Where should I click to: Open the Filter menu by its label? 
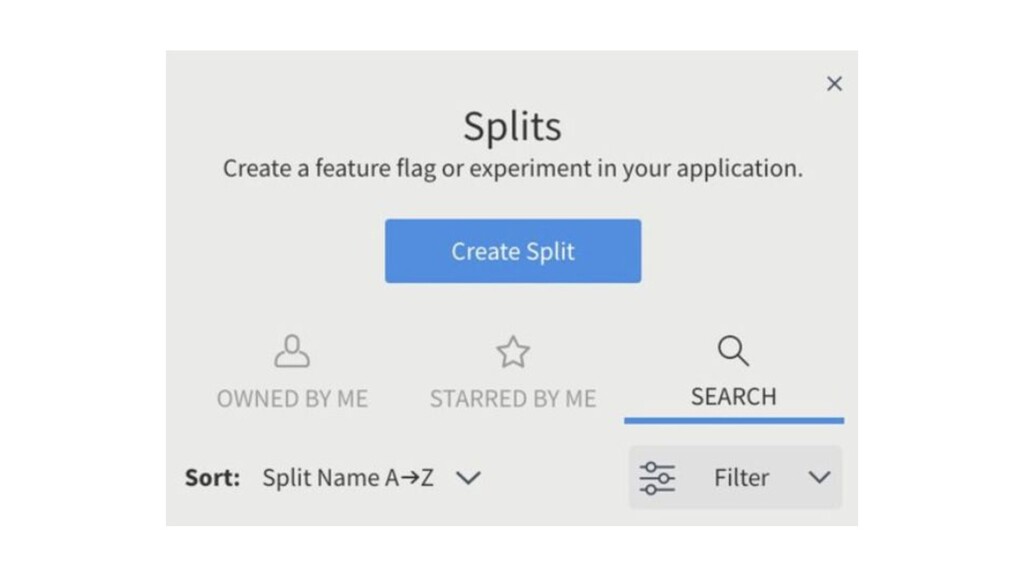[x=741, y=478]
